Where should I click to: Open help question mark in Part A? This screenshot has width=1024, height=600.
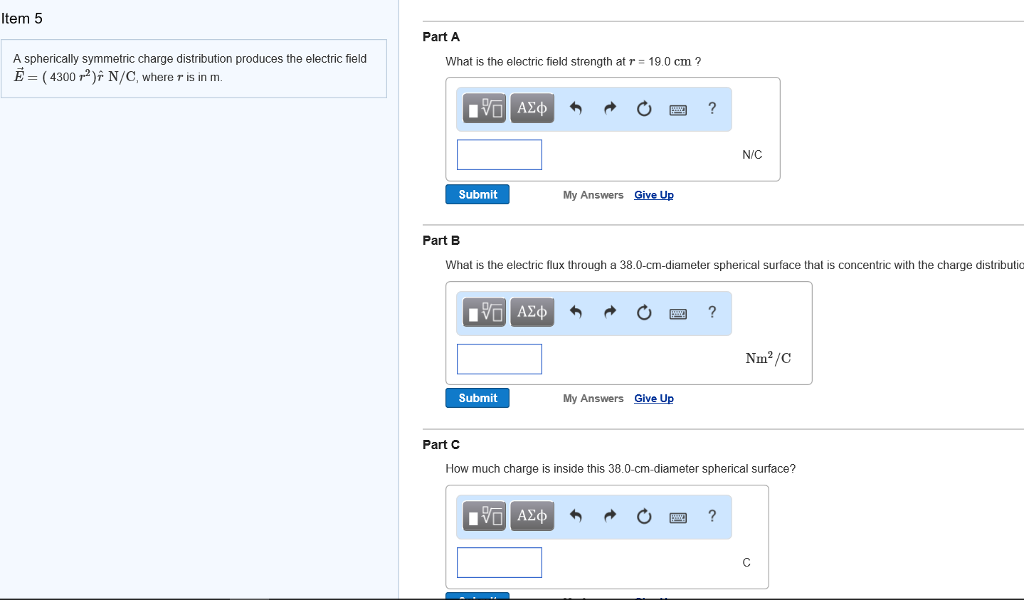[712, 109]
